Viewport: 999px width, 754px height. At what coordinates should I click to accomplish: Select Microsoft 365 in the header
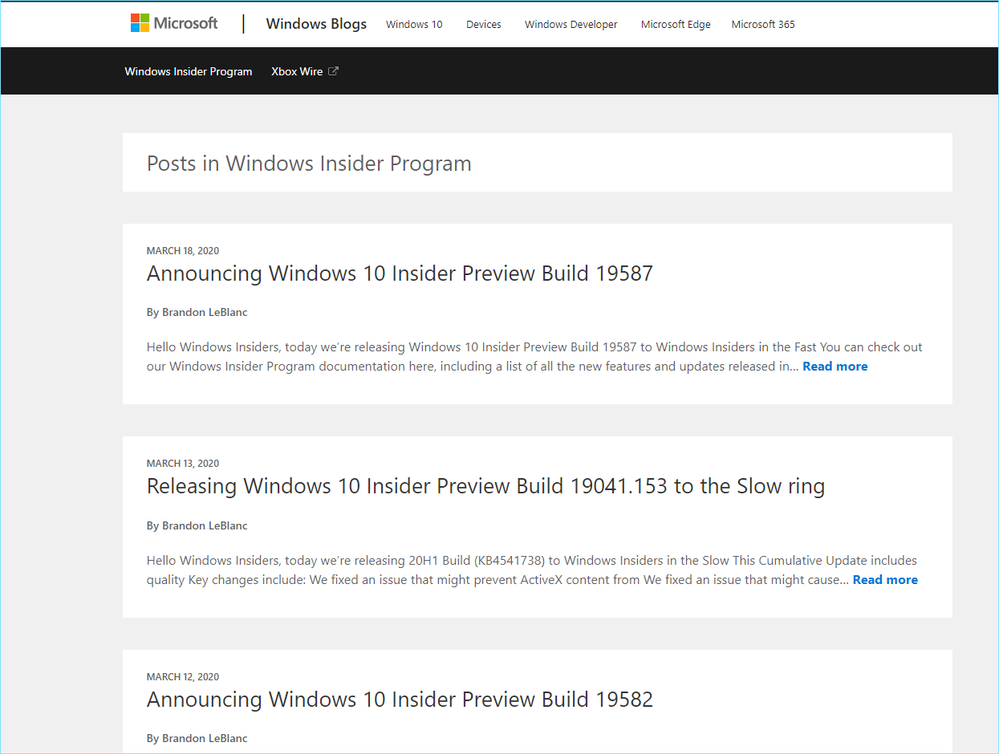pyautogui.click(x=763, y=24)
